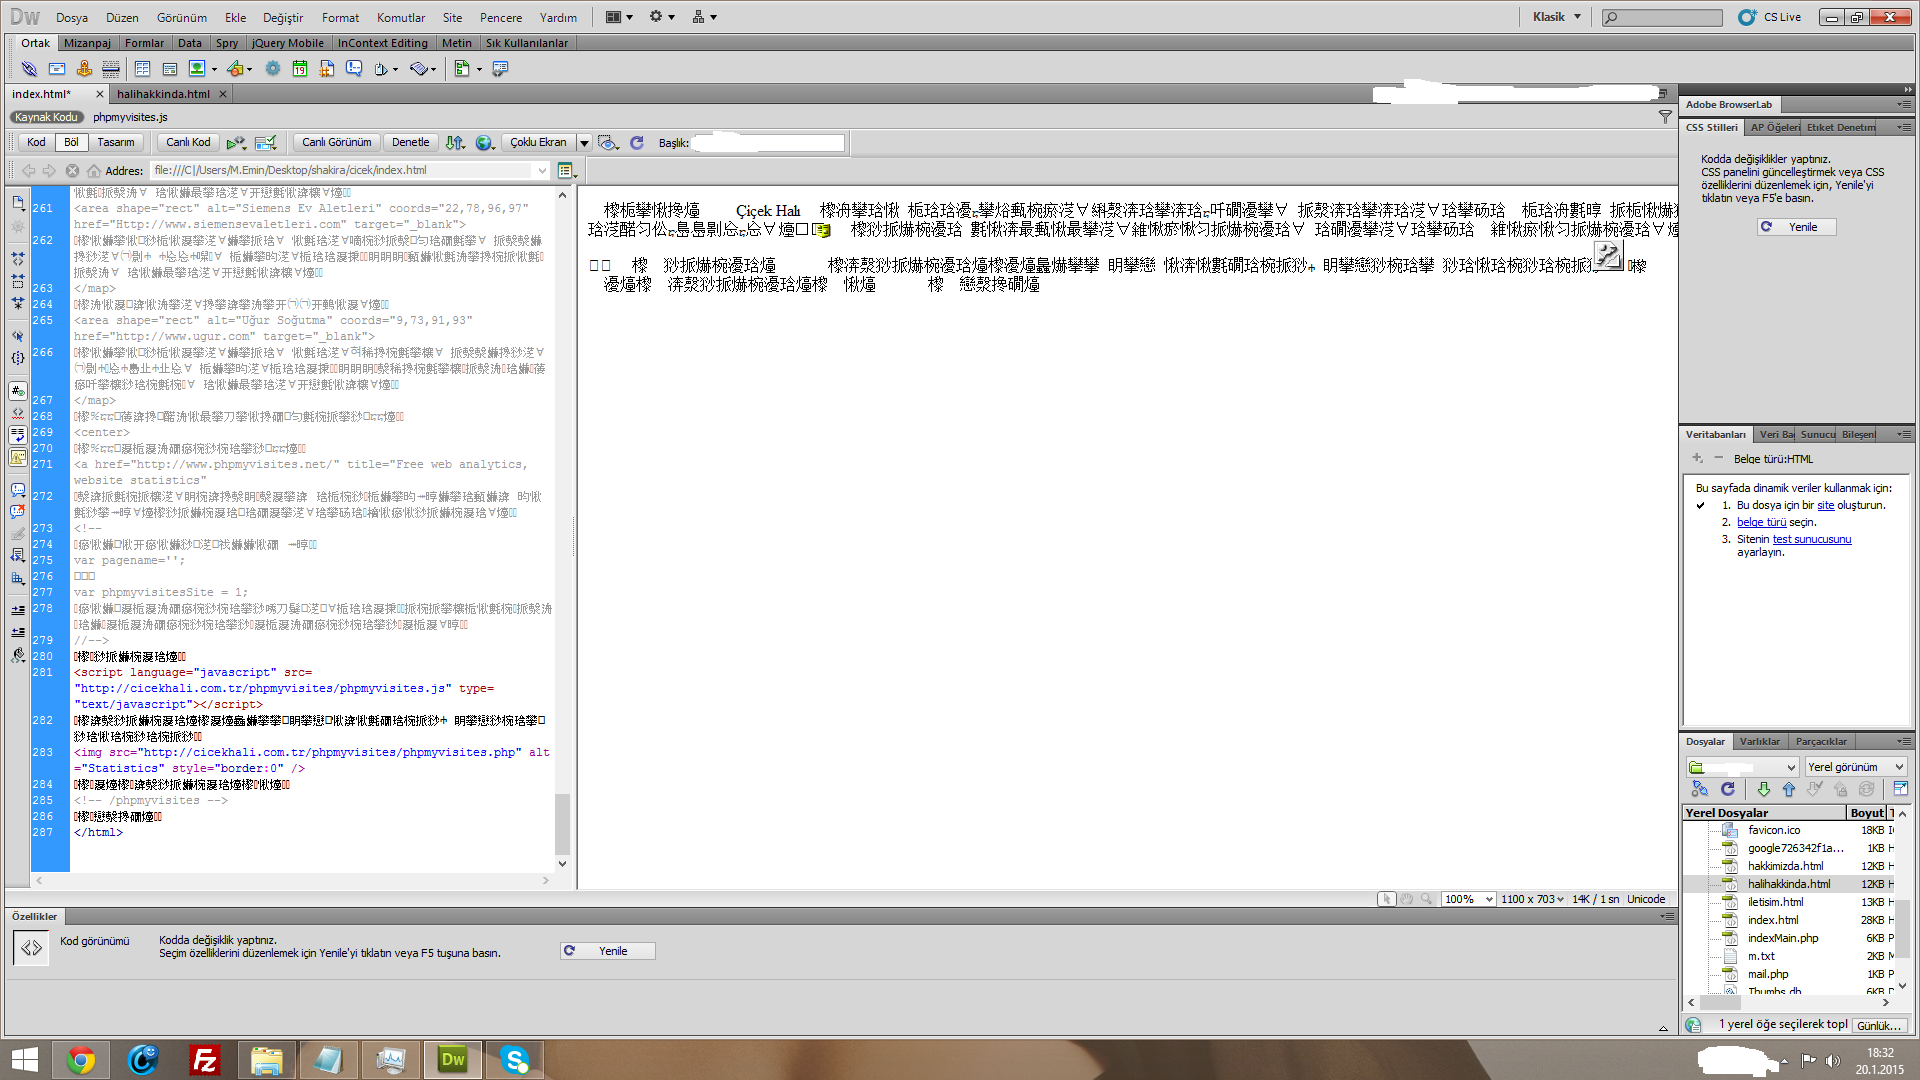Open Çoklu Ekran dropdown arrow
Viewport: 1920px width, 1080px height.
coord(585,143)
